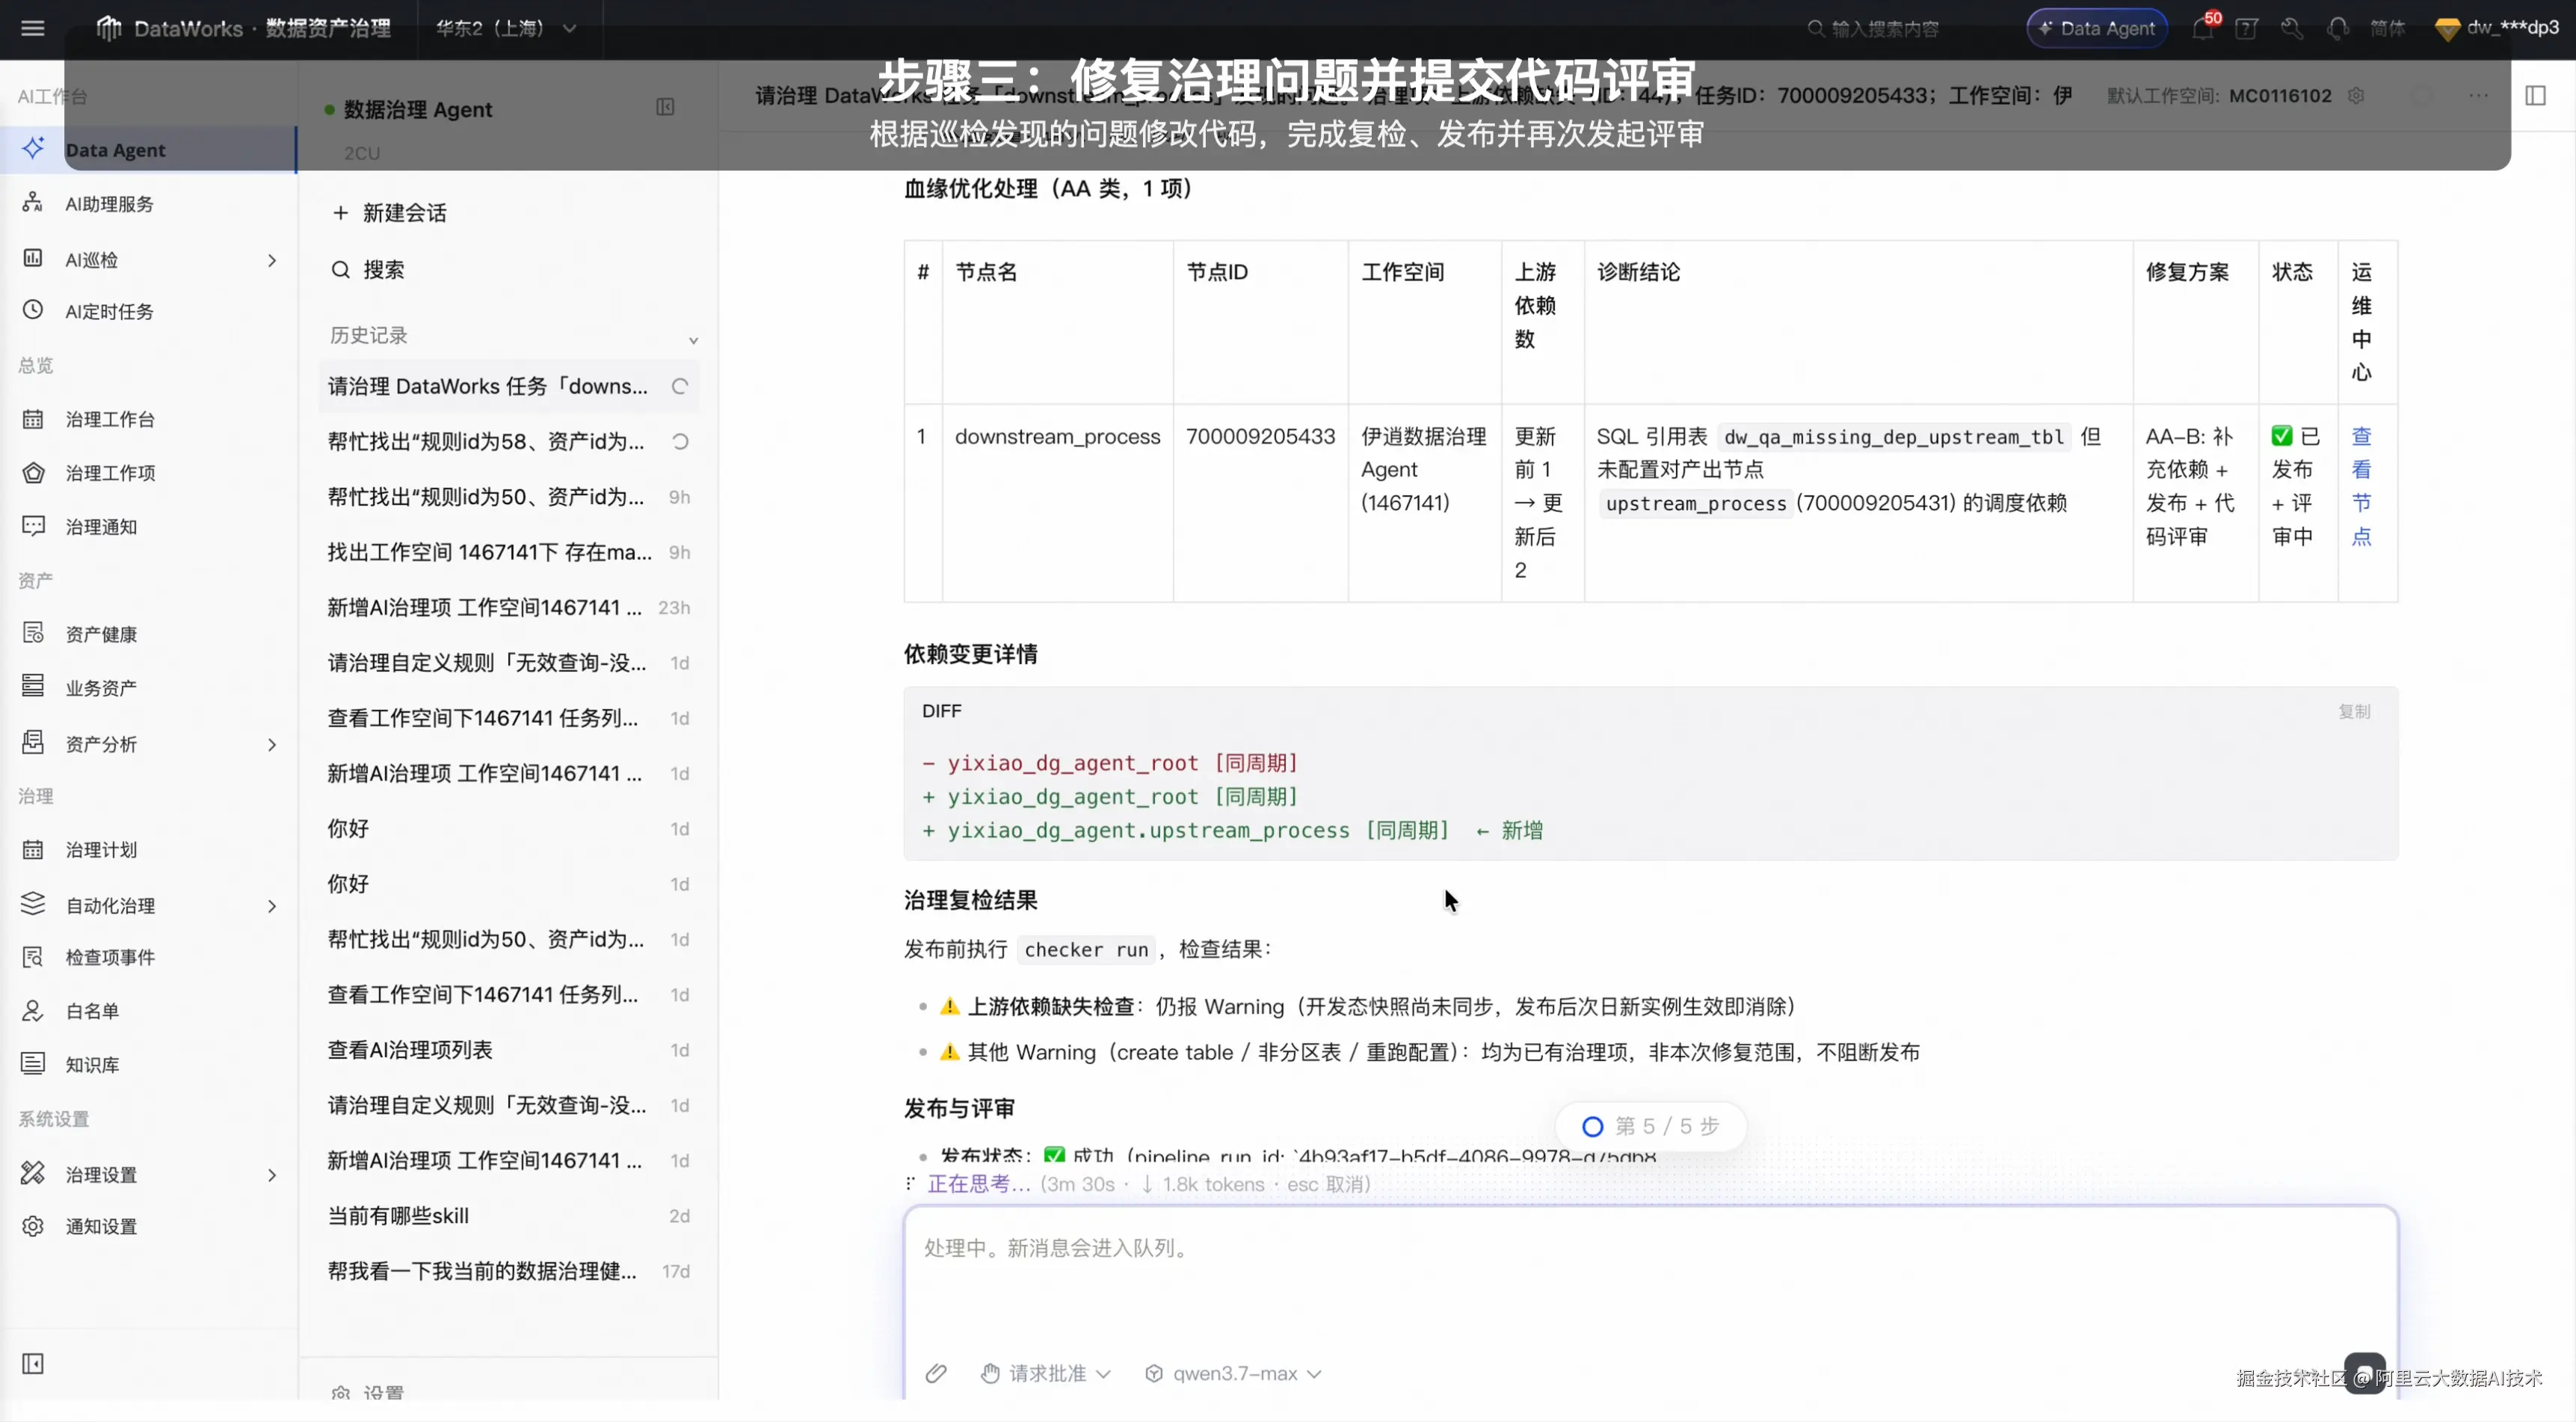Open conversation 查看AI治理项列表
The width and height of the screenshot is (2576, 1422).
click(x=508, y=1050)
